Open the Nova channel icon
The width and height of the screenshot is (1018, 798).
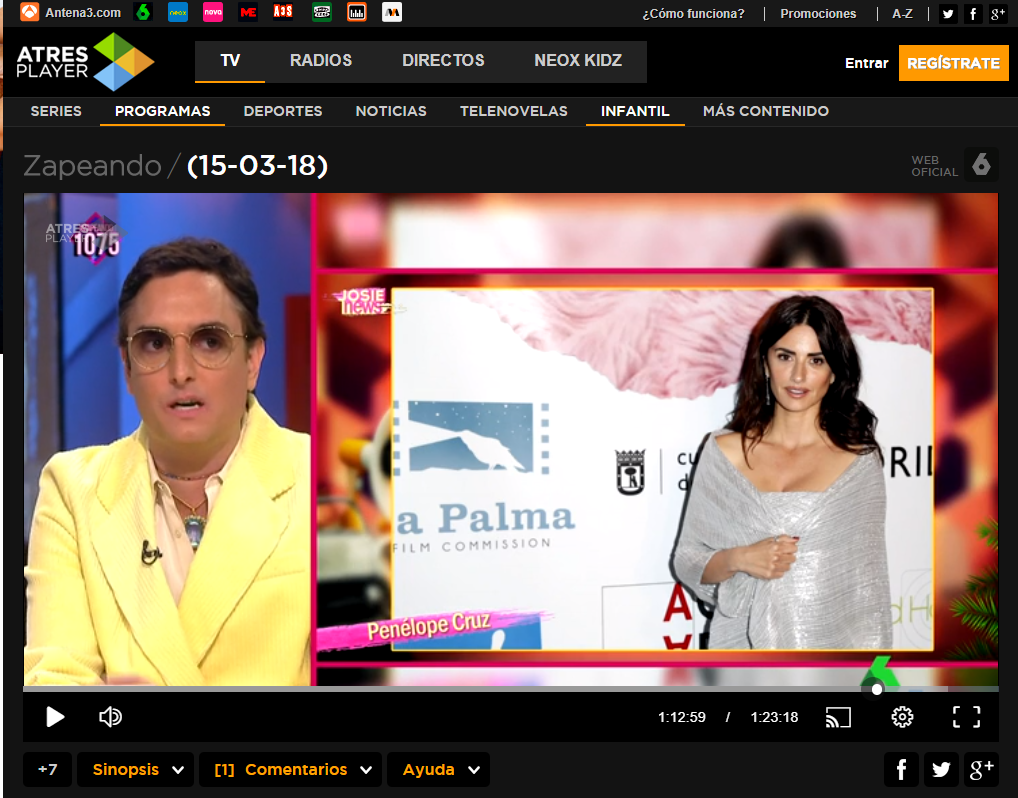pyautogui.click(x=213, y=12)
